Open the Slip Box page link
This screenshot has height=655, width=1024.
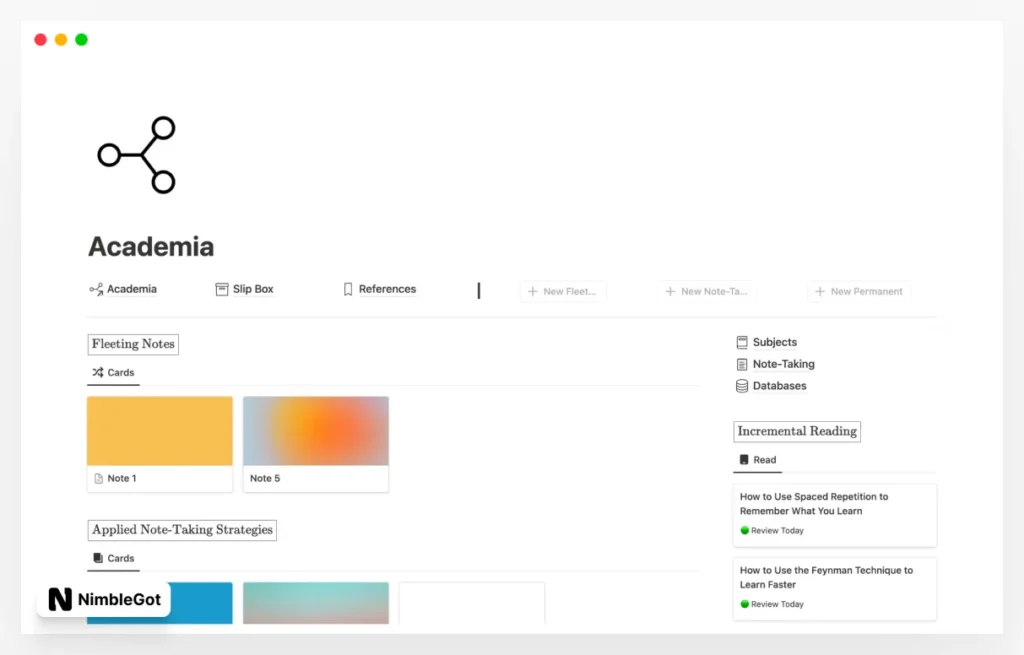click(253, 289)
